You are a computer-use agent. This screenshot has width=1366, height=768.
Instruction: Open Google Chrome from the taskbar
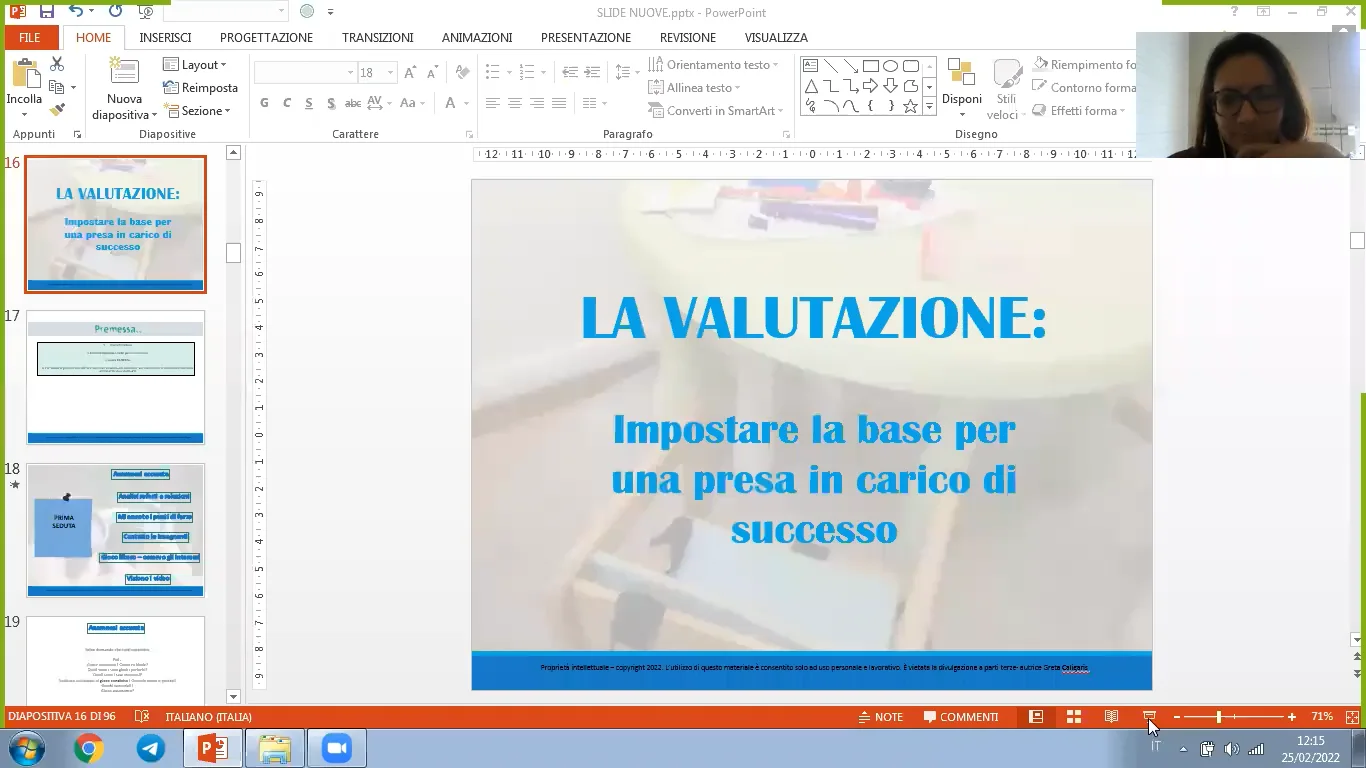89,748
